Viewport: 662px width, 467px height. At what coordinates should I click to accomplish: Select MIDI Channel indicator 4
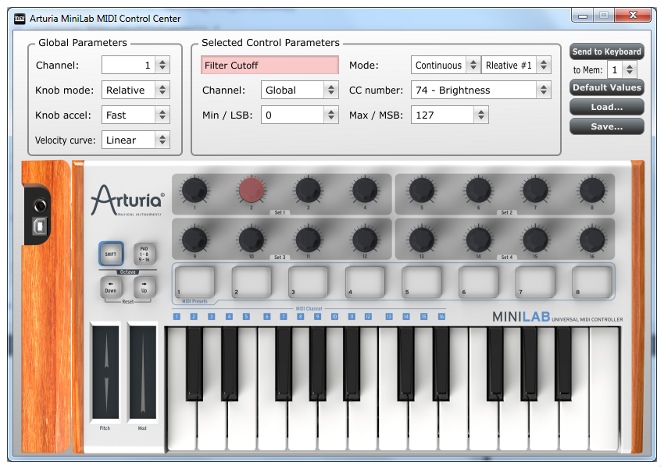pos(229,316)
